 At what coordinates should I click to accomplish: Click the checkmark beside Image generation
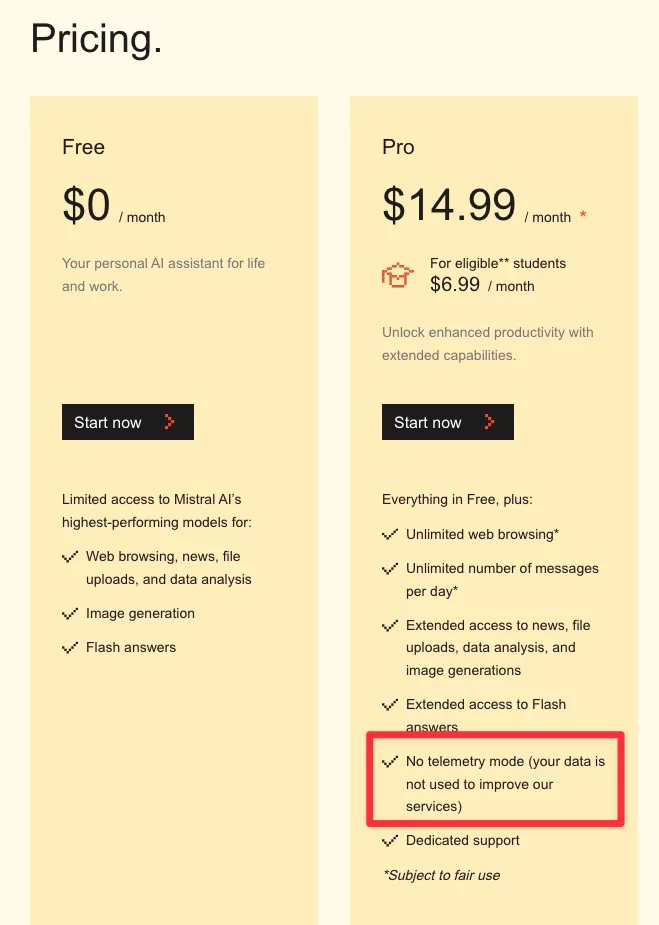70,614
